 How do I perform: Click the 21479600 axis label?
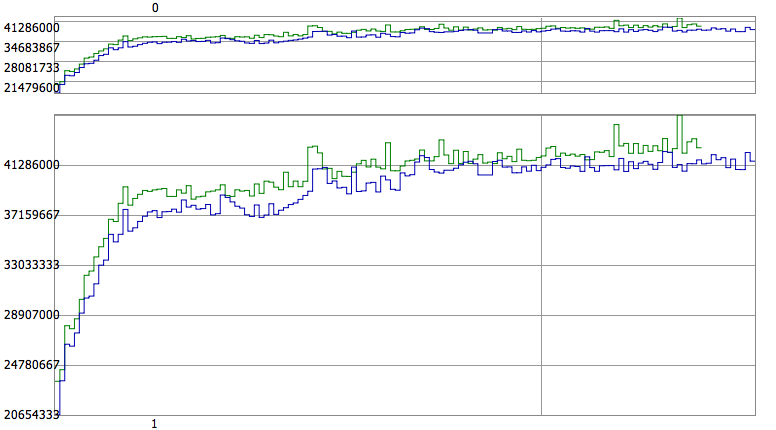[31, 88]
